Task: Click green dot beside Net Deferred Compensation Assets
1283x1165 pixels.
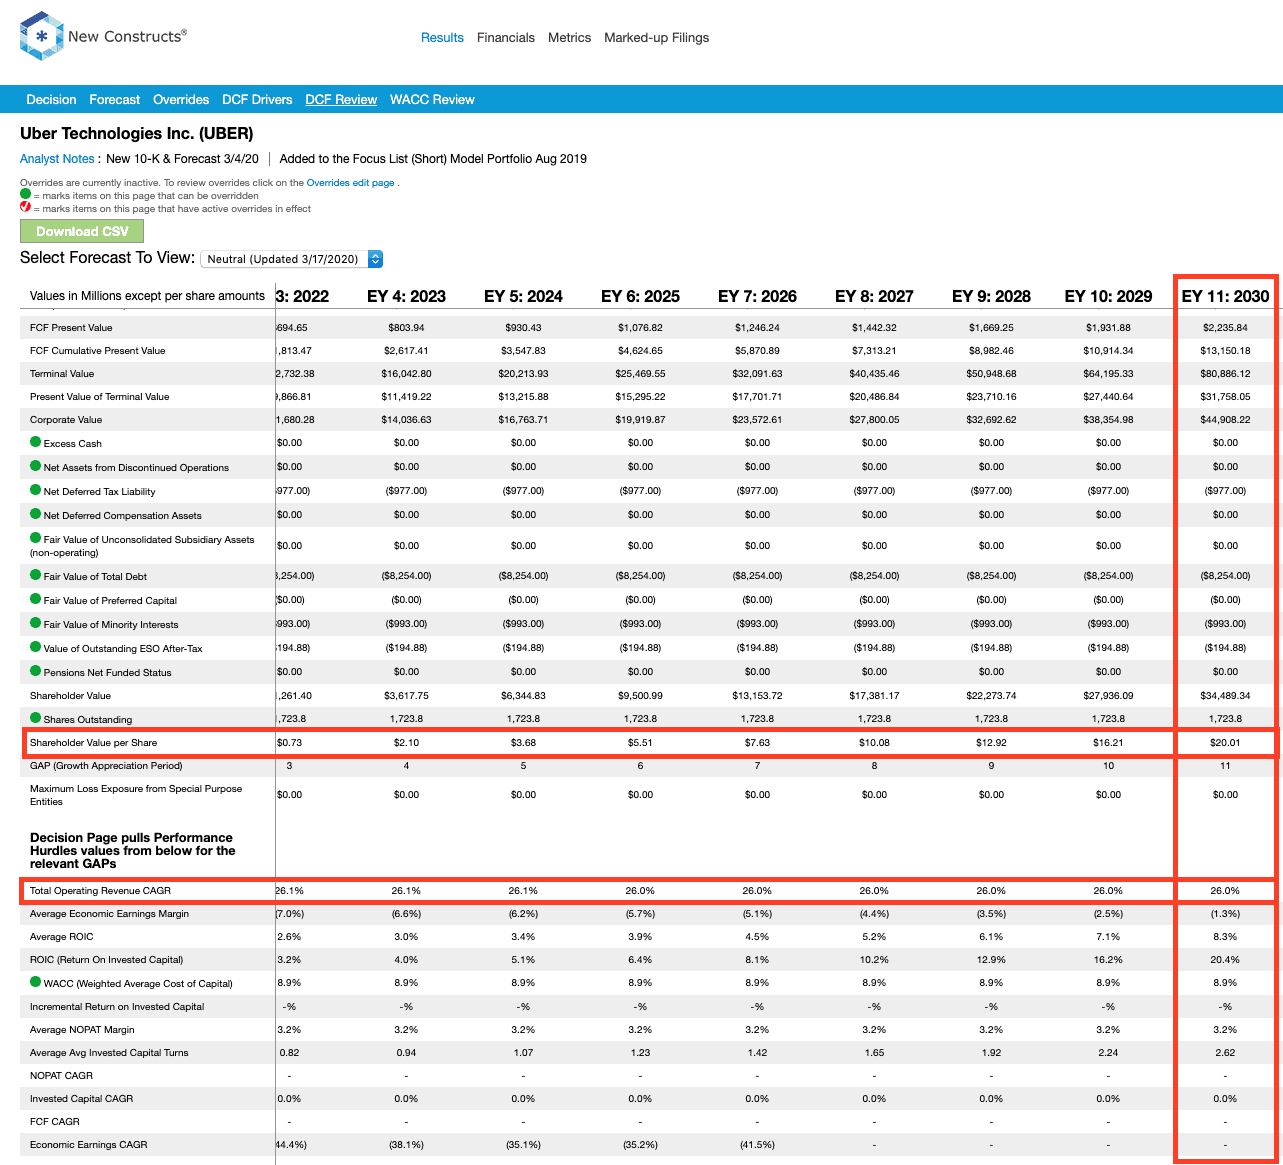Action: (35, 514)
